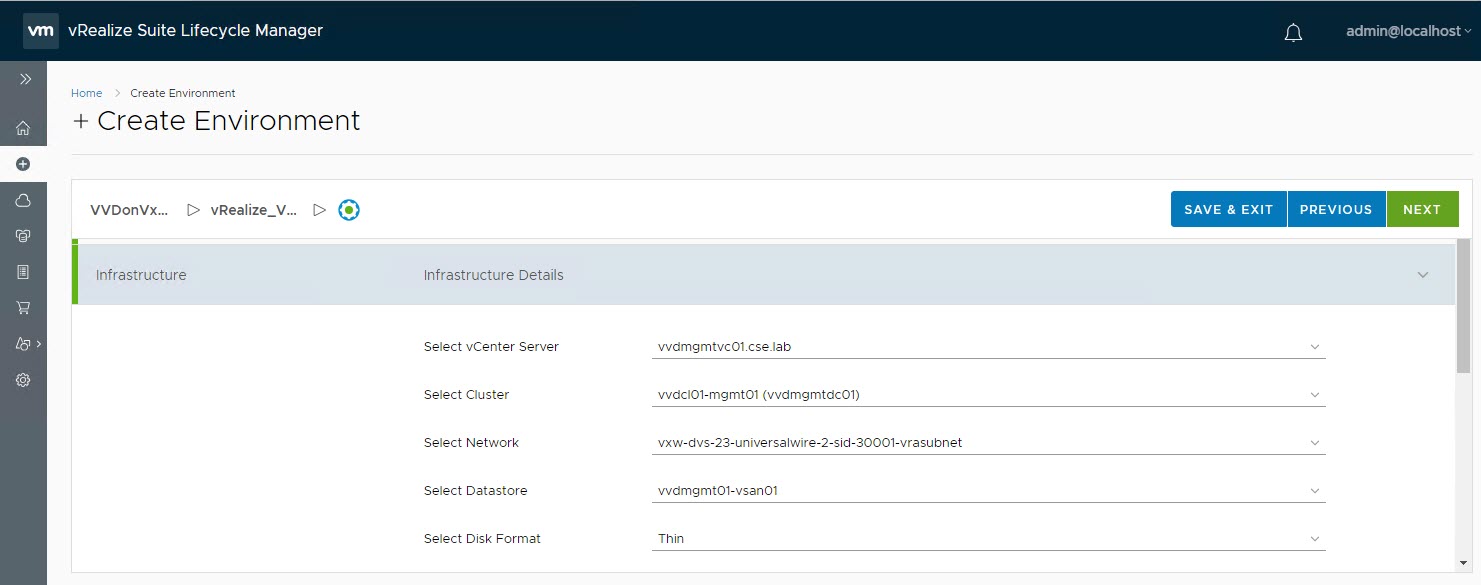1481x585 pixels.
Task: Open the Home sidebar icon
Action: 23,128
